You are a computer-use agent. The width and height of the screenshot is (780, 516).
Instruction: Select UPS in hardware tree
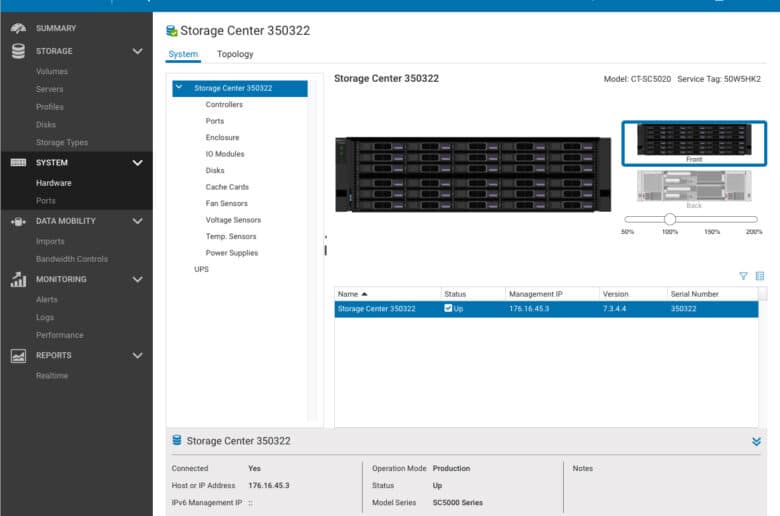point(201,269)
